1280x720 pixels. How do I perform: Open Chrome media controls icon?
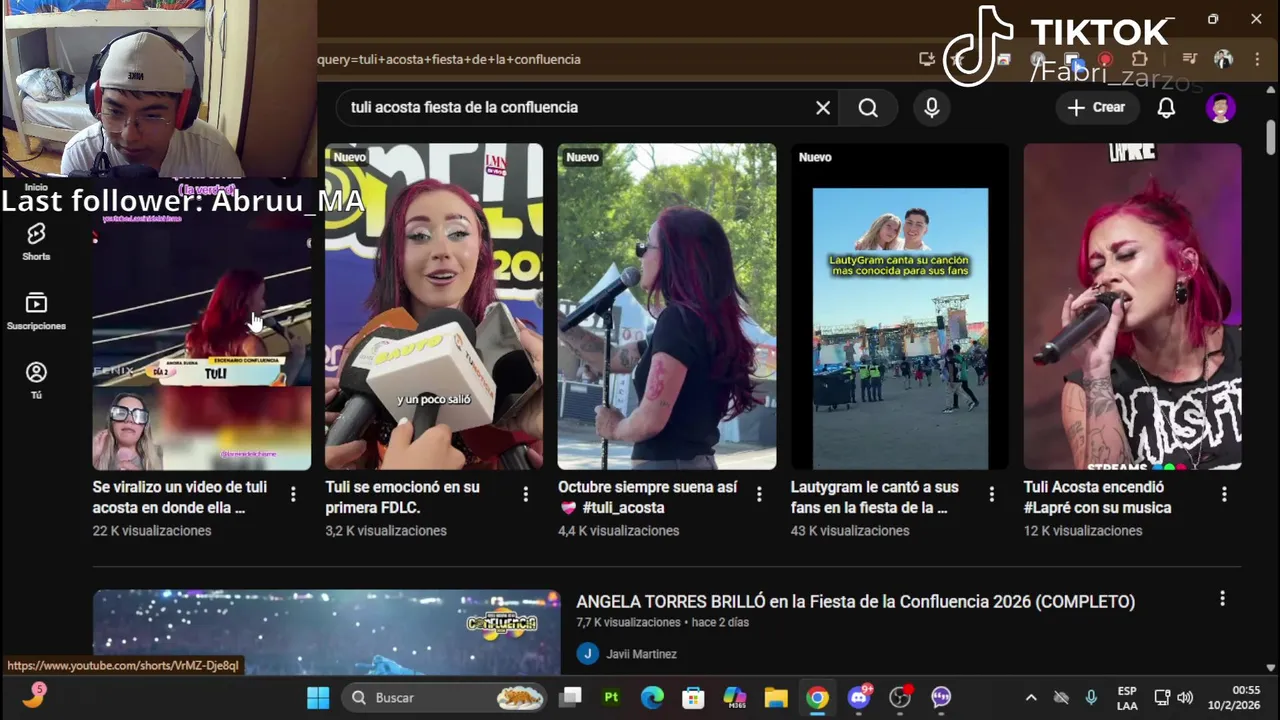pyautogui.click(x=1189, y=59)
